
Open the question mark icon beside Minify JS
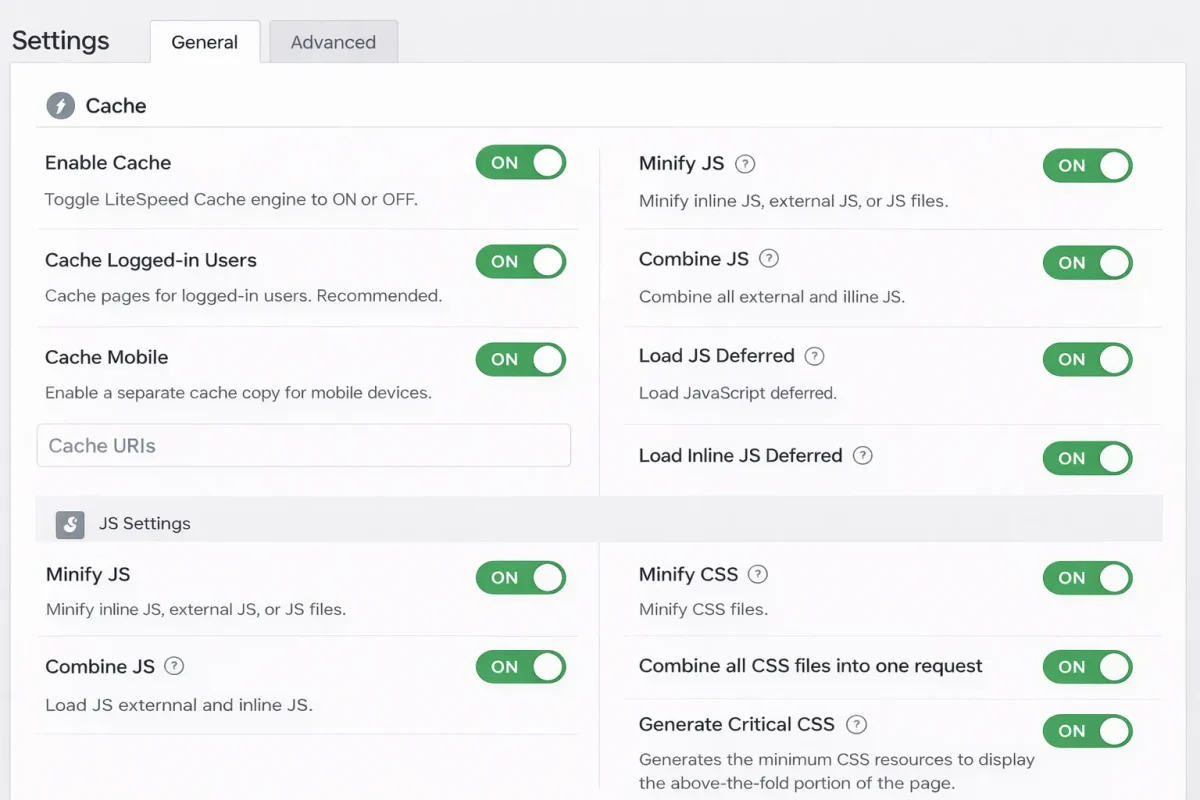point(745,164)
